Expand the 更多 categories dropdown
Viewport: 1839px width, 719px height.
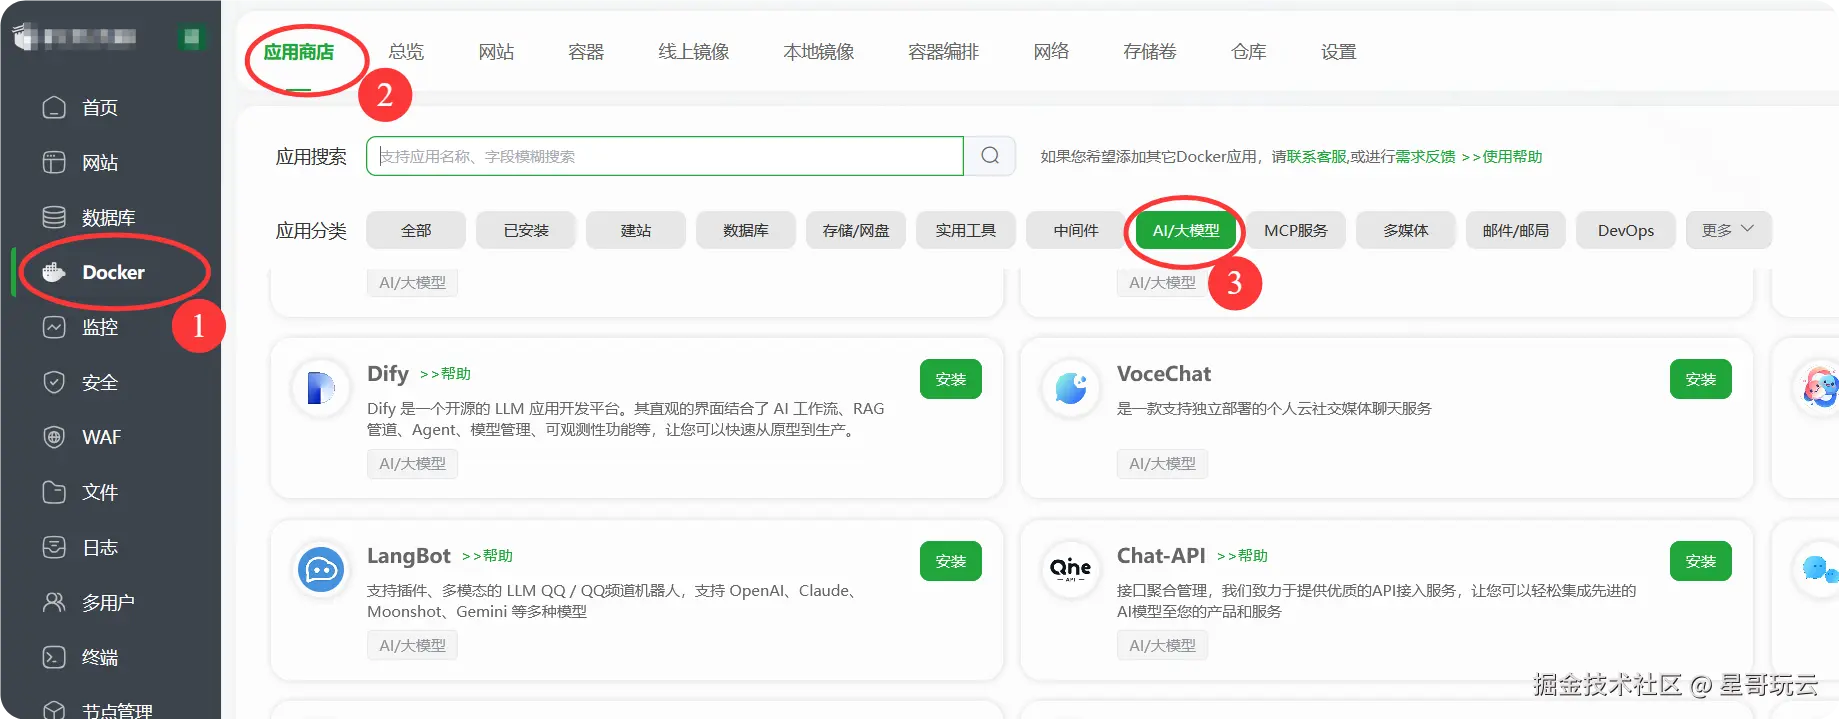click(x=1728, y=230)
